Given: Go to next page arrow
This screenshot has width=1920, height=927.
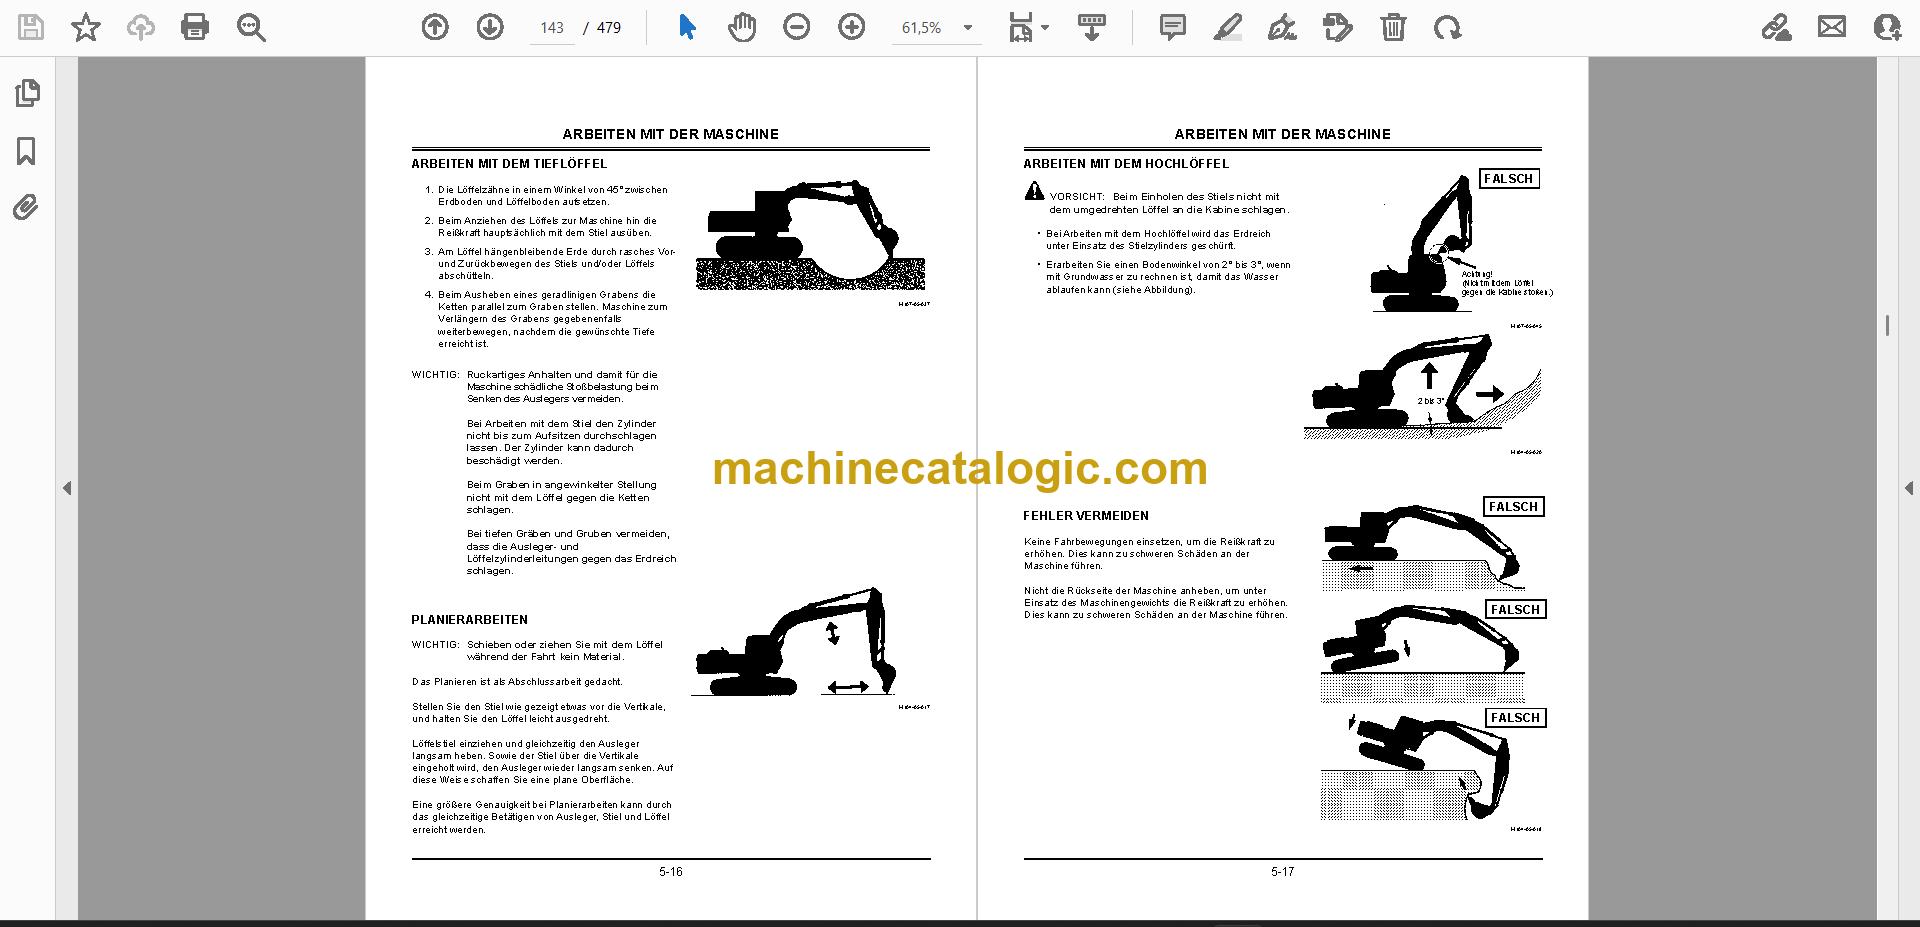Looking at the screenshot, I should click(490, 27).
